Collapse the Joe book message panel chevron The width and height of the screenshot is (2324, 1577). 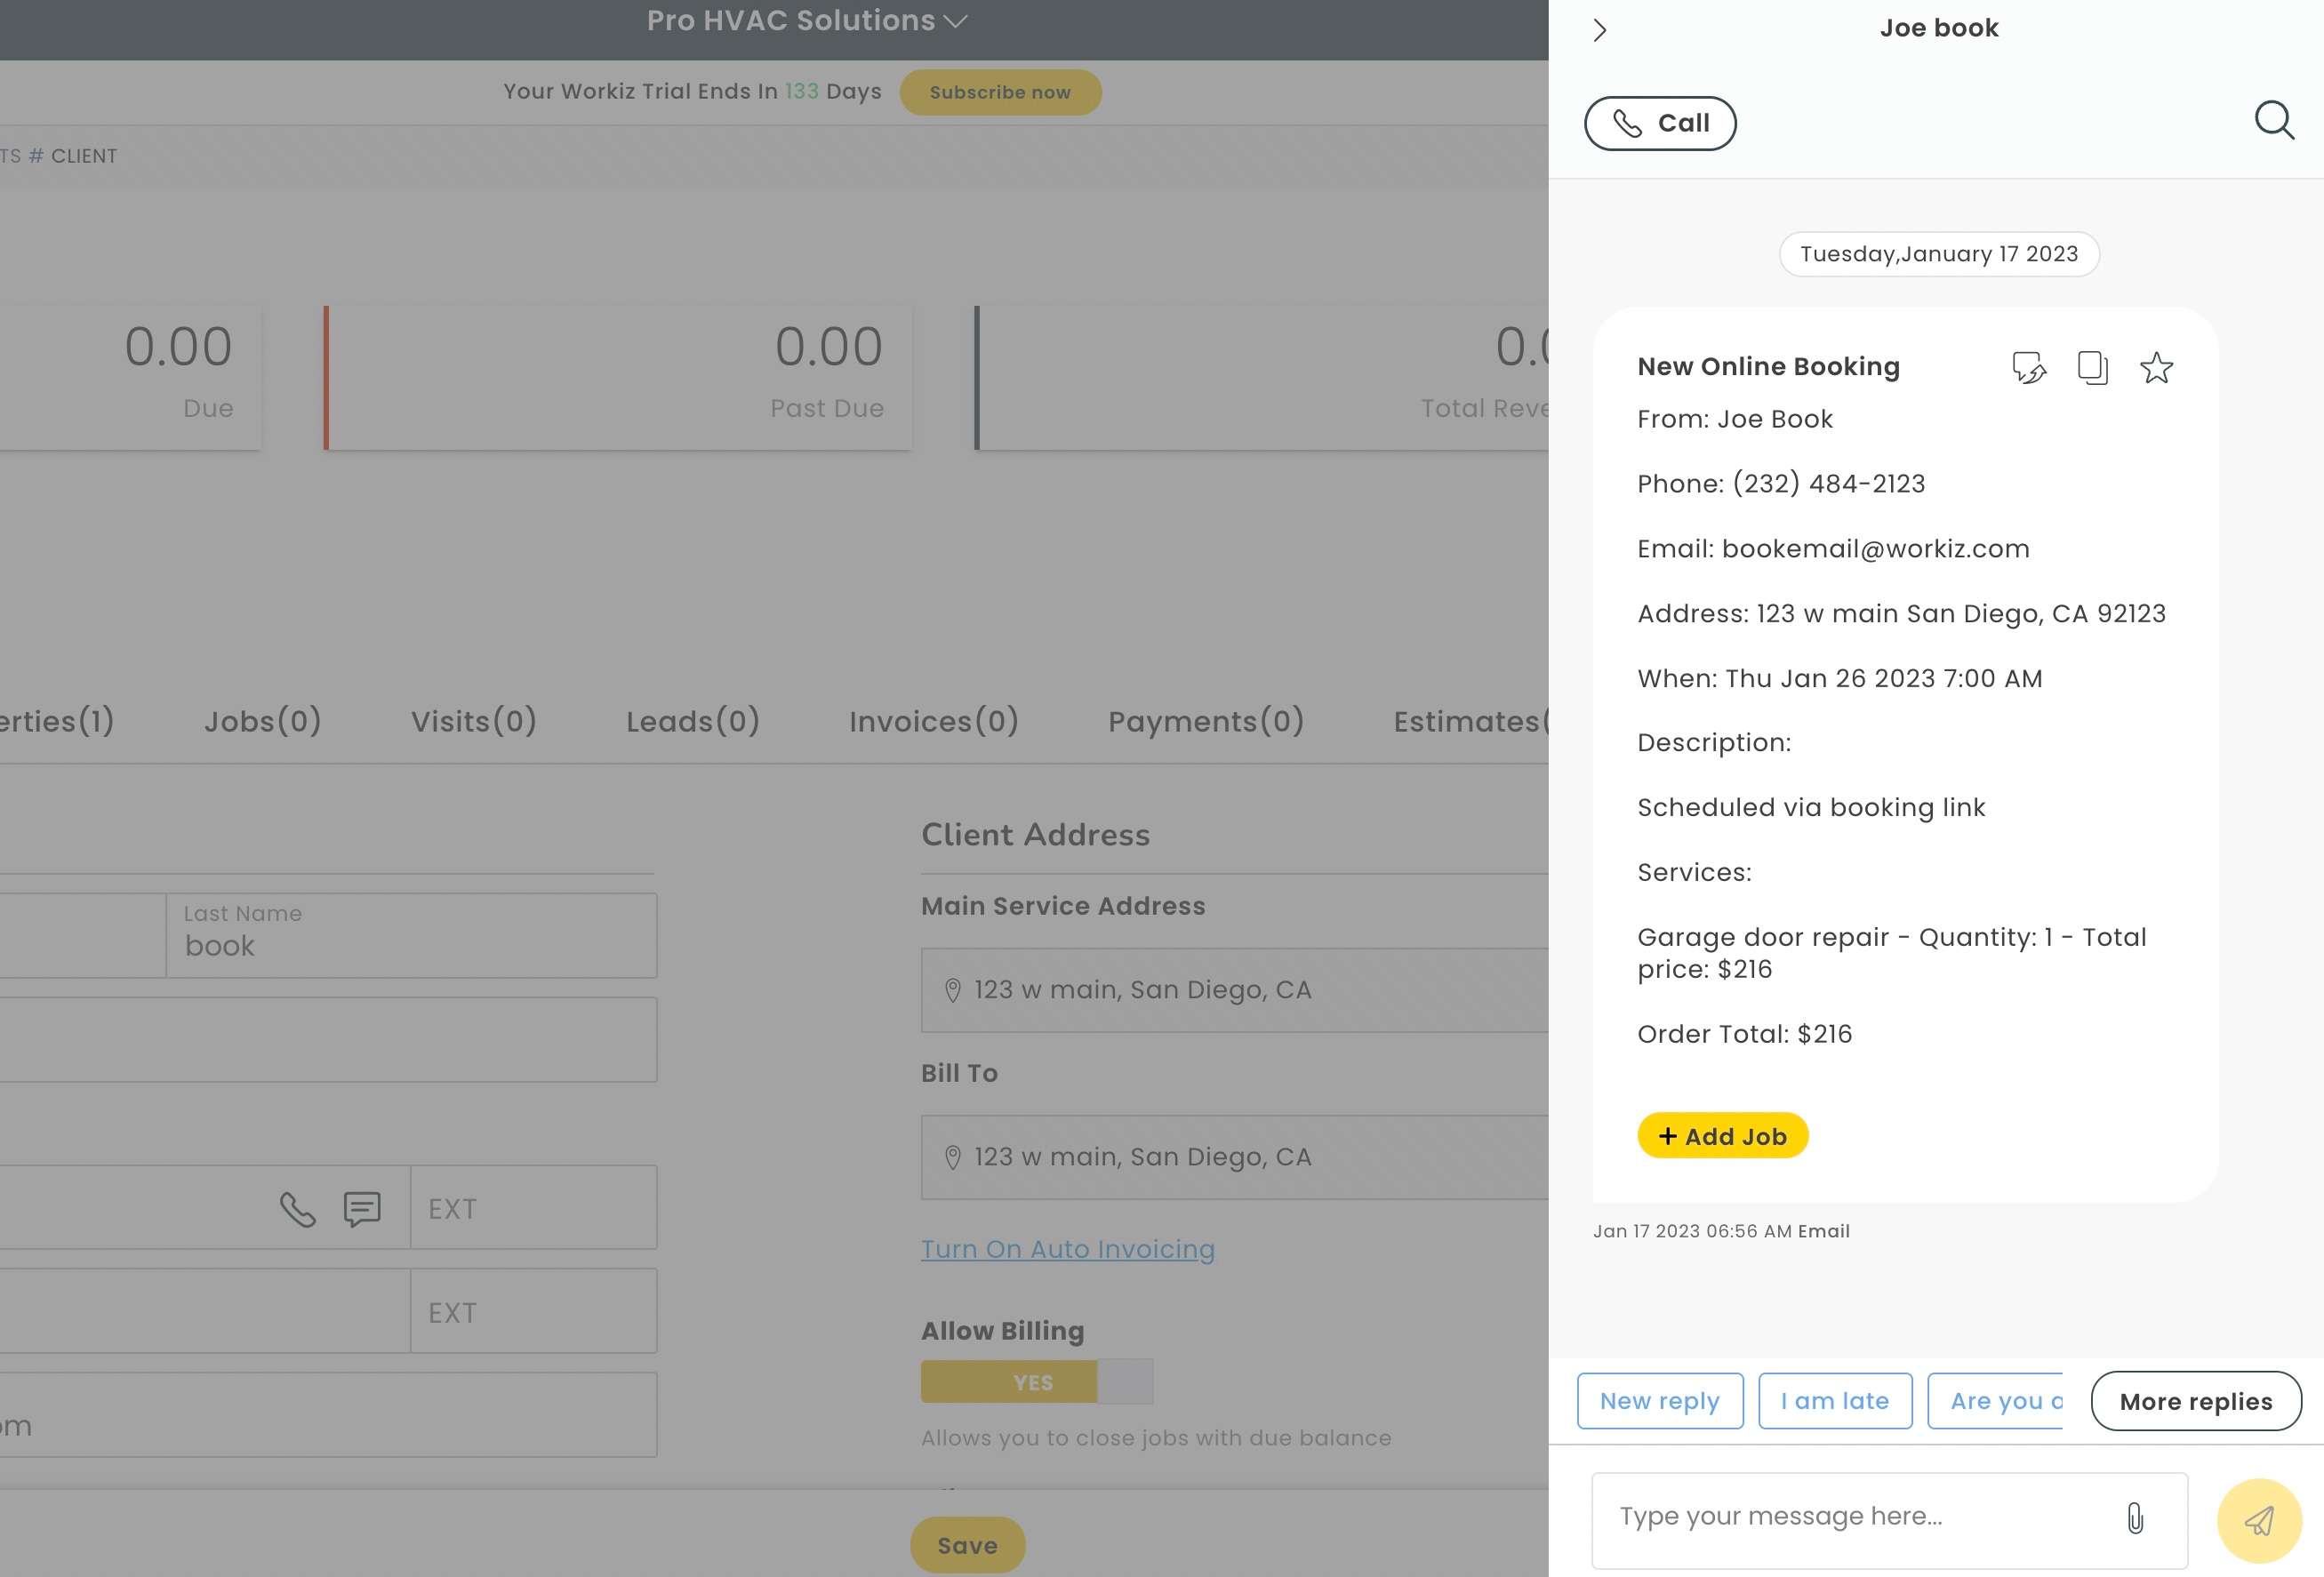pyautogui.click(x=1599, y=30)
